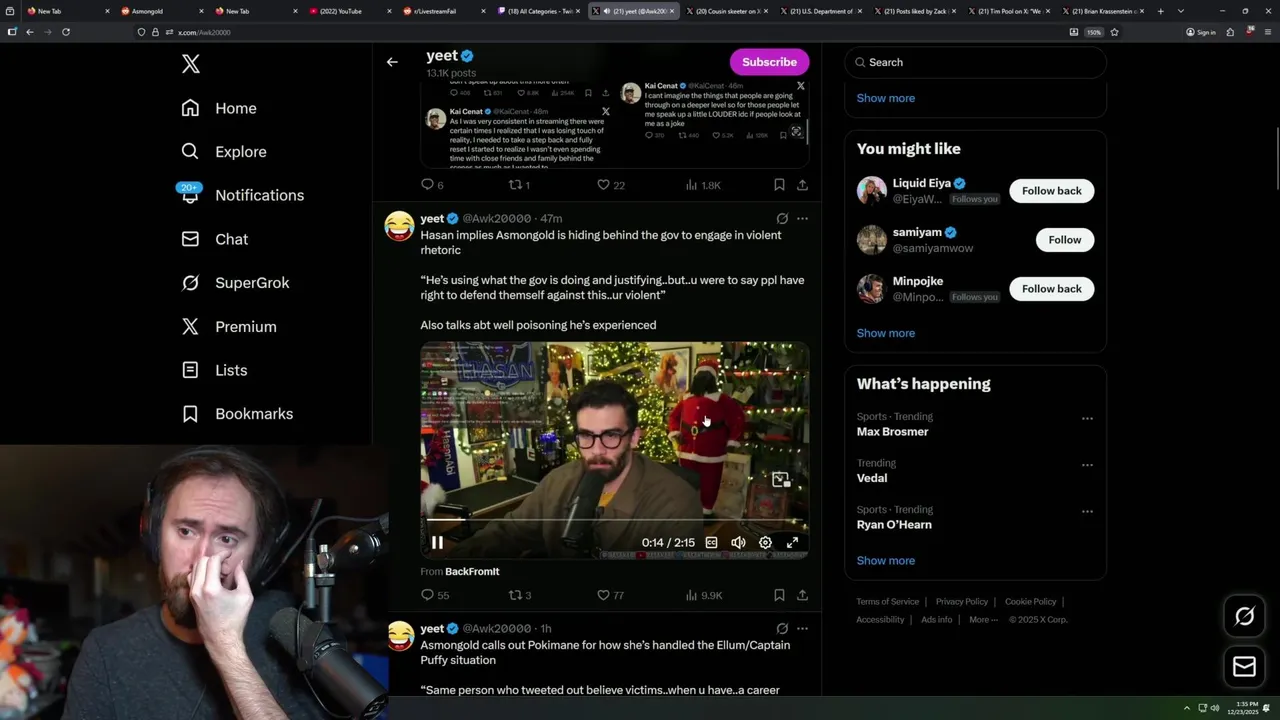Screen dimensions: 1280x720
Task: Toggle picture-in-picture on the video
Action: 781,479
